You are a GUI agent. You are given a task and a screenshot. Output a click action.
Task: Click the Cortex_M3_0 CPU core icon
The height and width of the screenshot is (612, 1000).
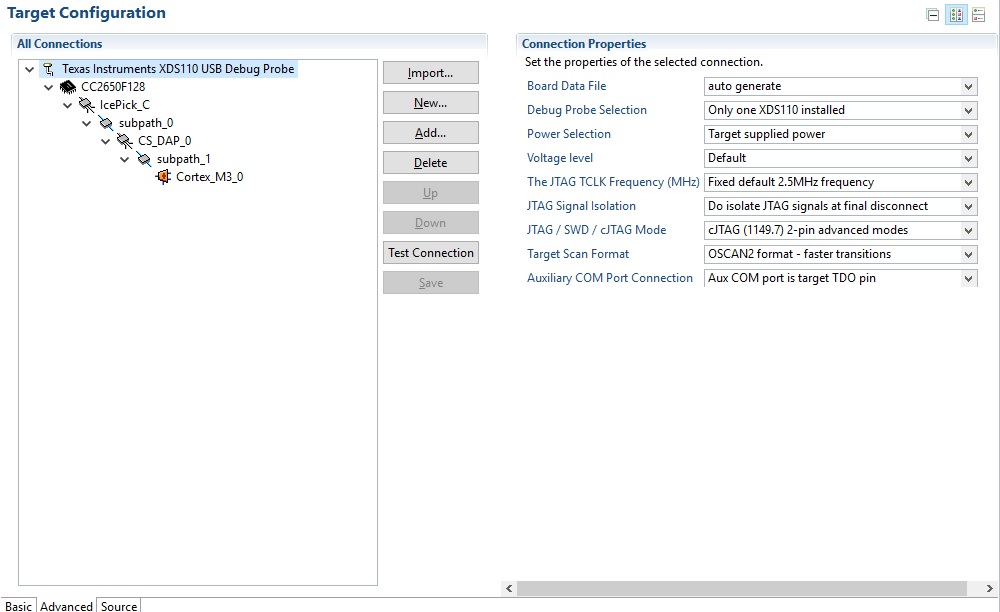163,177
